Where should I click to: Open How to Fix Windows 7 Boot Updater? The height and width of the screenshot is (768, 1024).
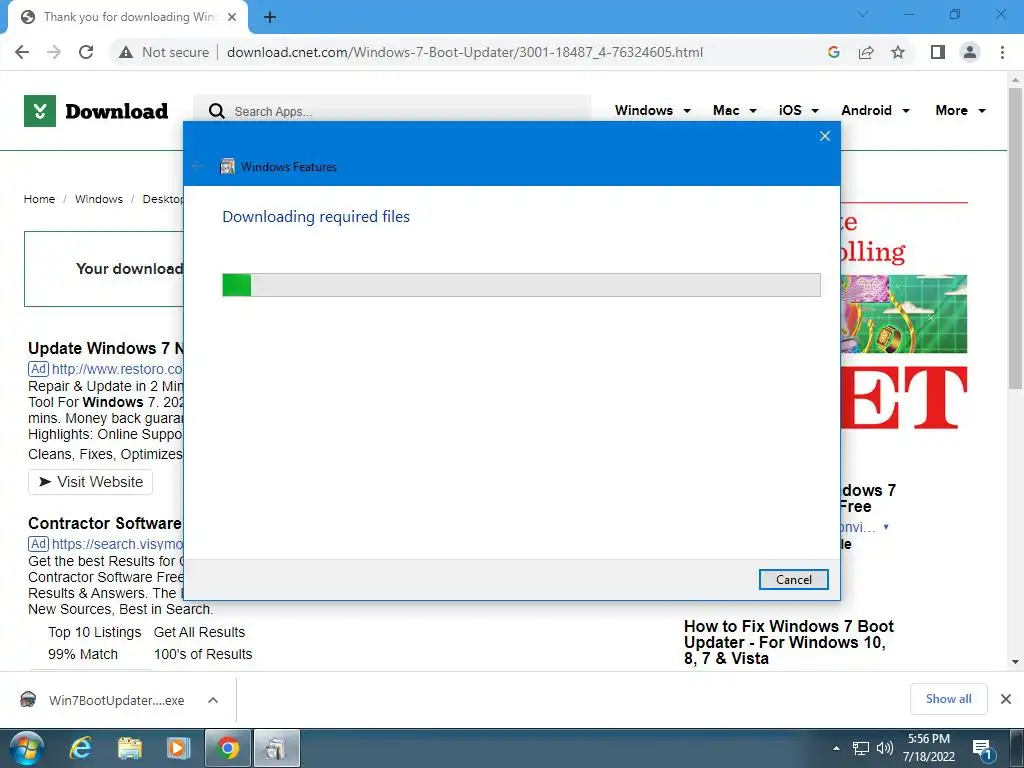(788, 642)
